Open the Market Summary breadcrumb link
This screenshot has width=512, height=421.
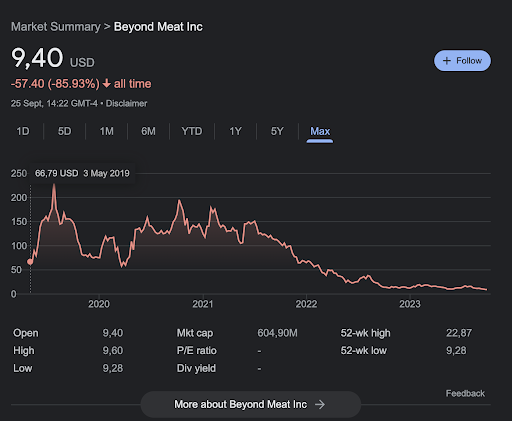pos(55,27)
